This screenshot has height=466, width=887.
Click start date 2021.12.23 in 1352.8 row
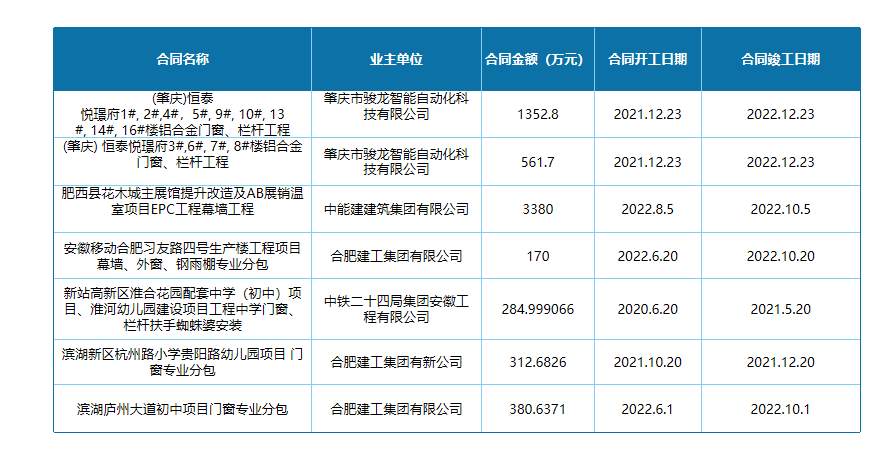click(x=647, y=114)
